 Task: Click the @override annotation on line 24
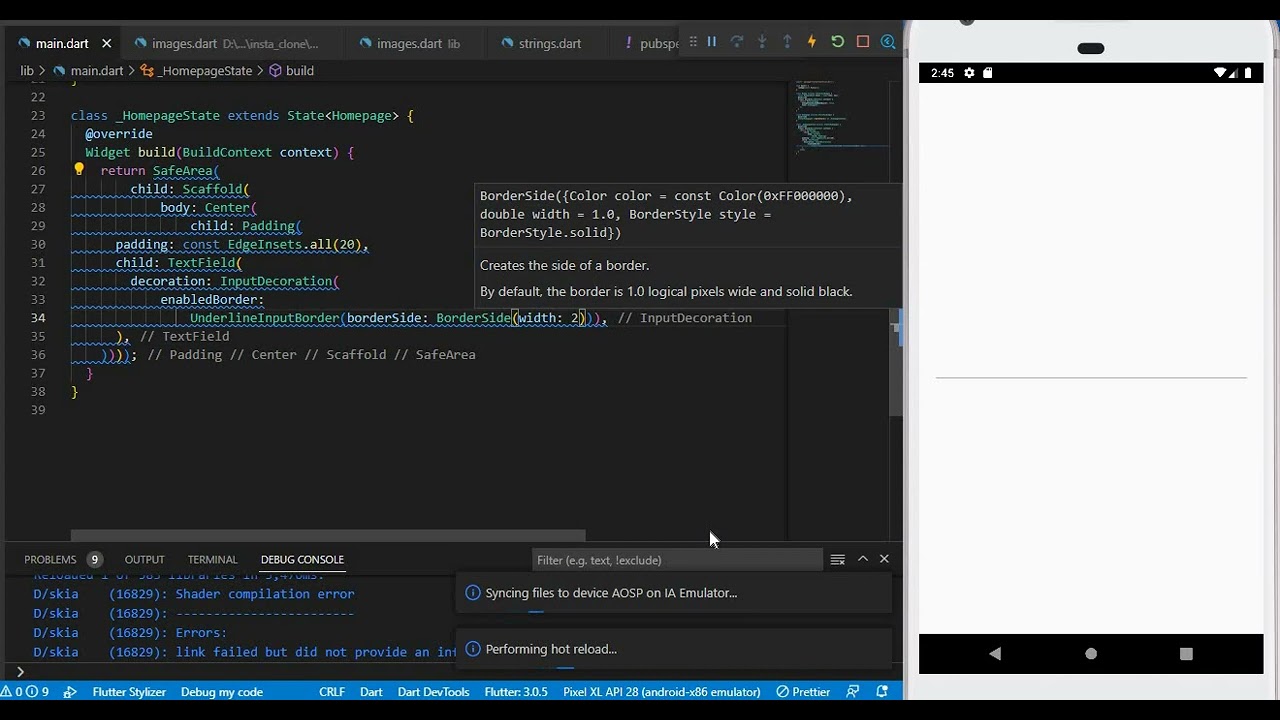[x=119, y=134]
